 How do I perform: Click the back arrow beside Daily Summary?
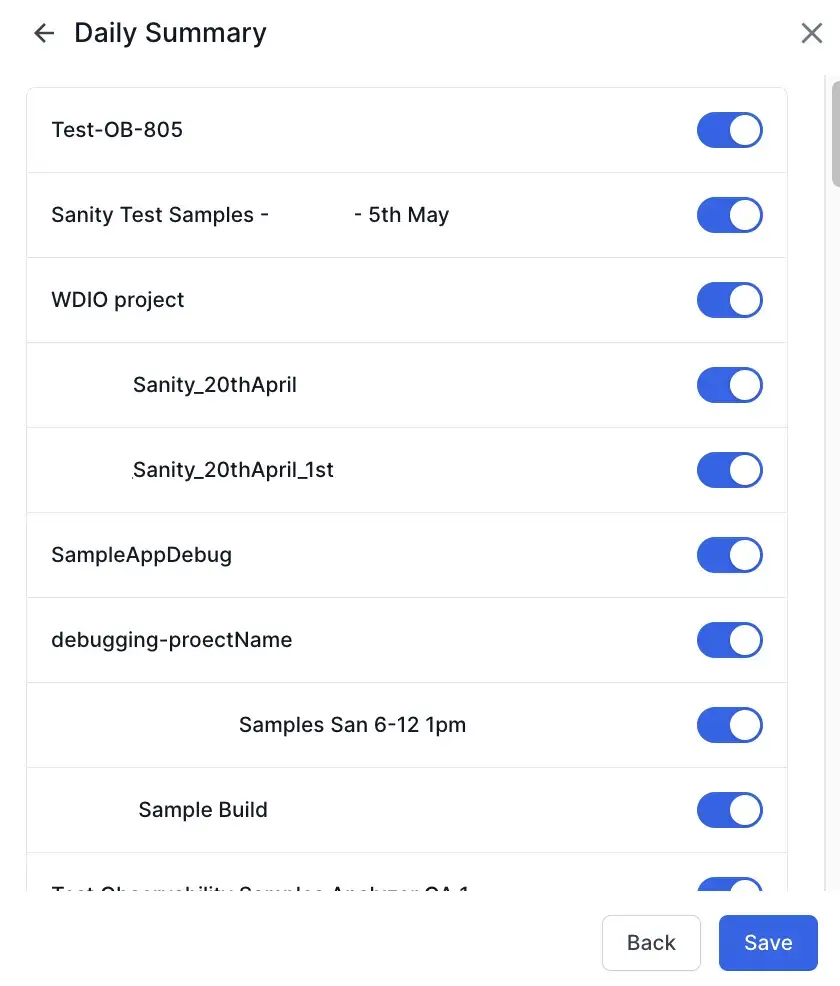43,33
